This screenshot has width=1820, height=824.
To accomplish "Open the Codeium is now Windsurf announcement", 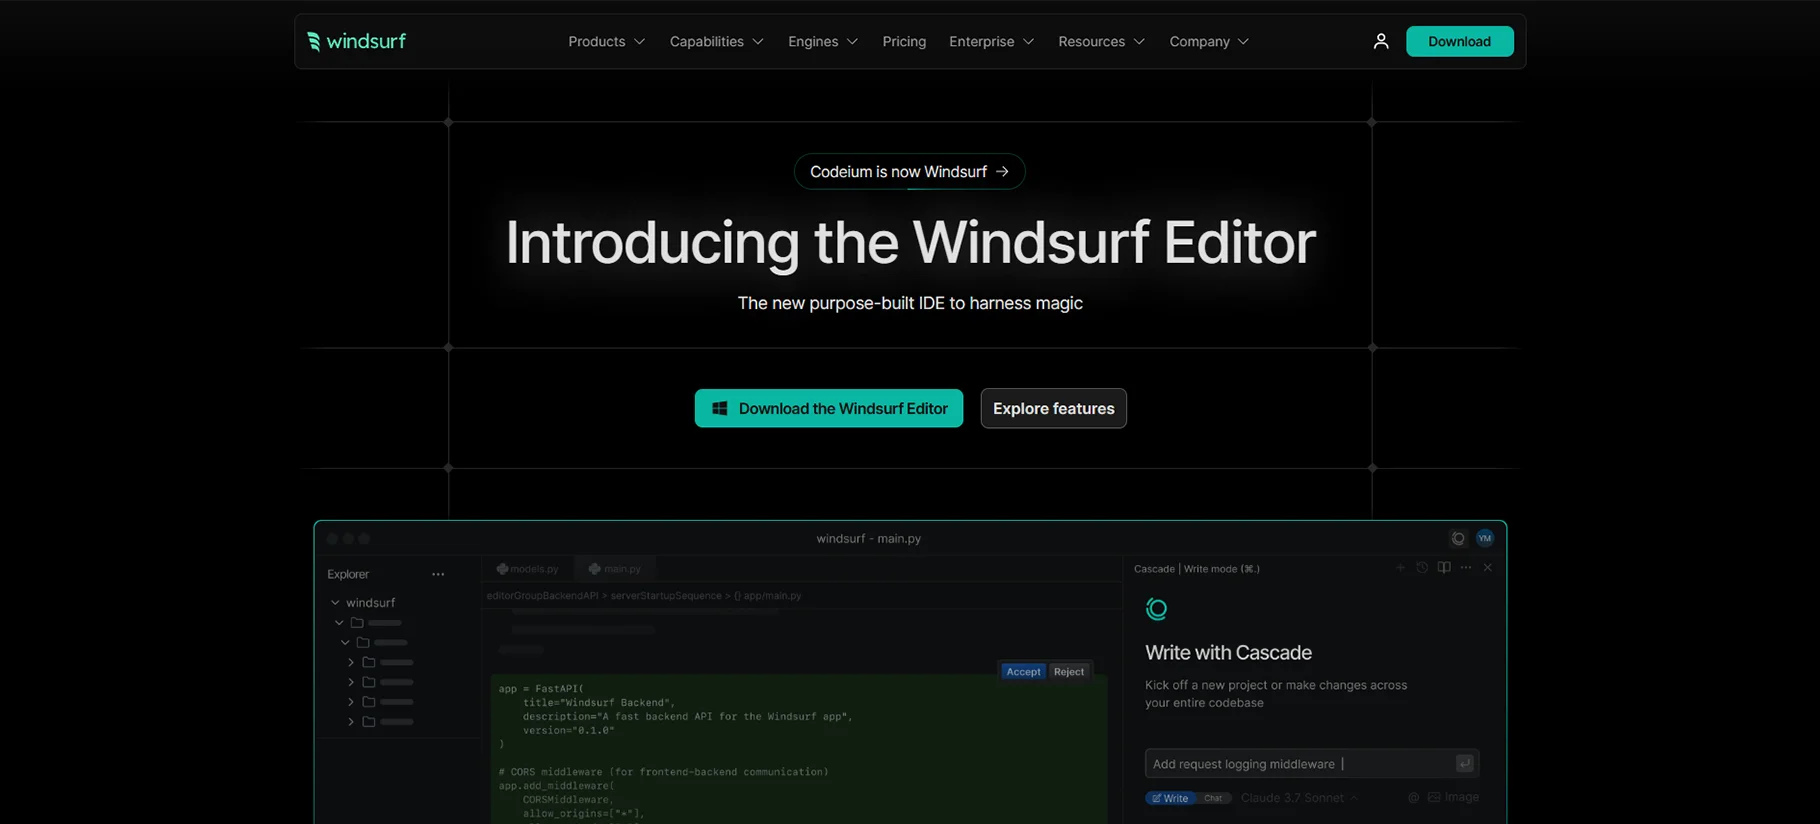I will point(910,172).
